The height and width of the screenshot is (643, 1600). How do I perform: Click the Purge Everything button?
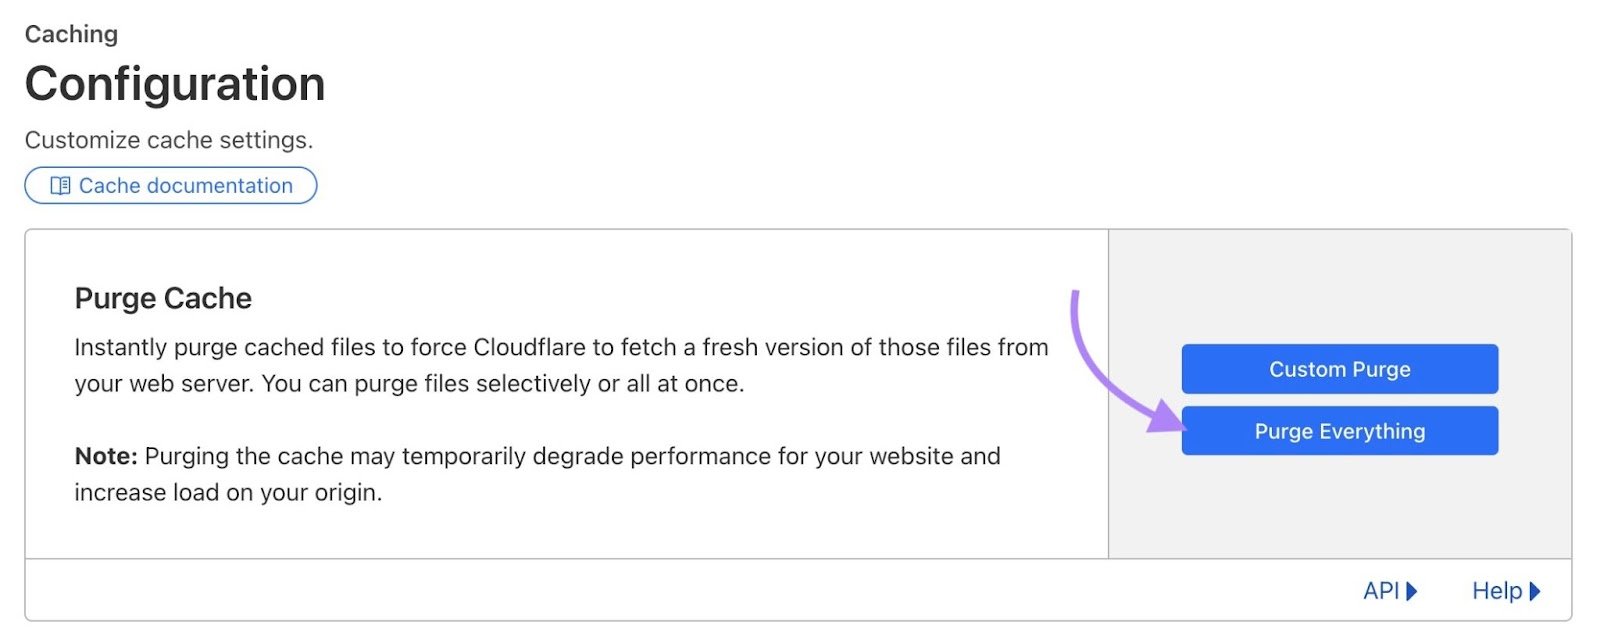[x=1339, y=431]
